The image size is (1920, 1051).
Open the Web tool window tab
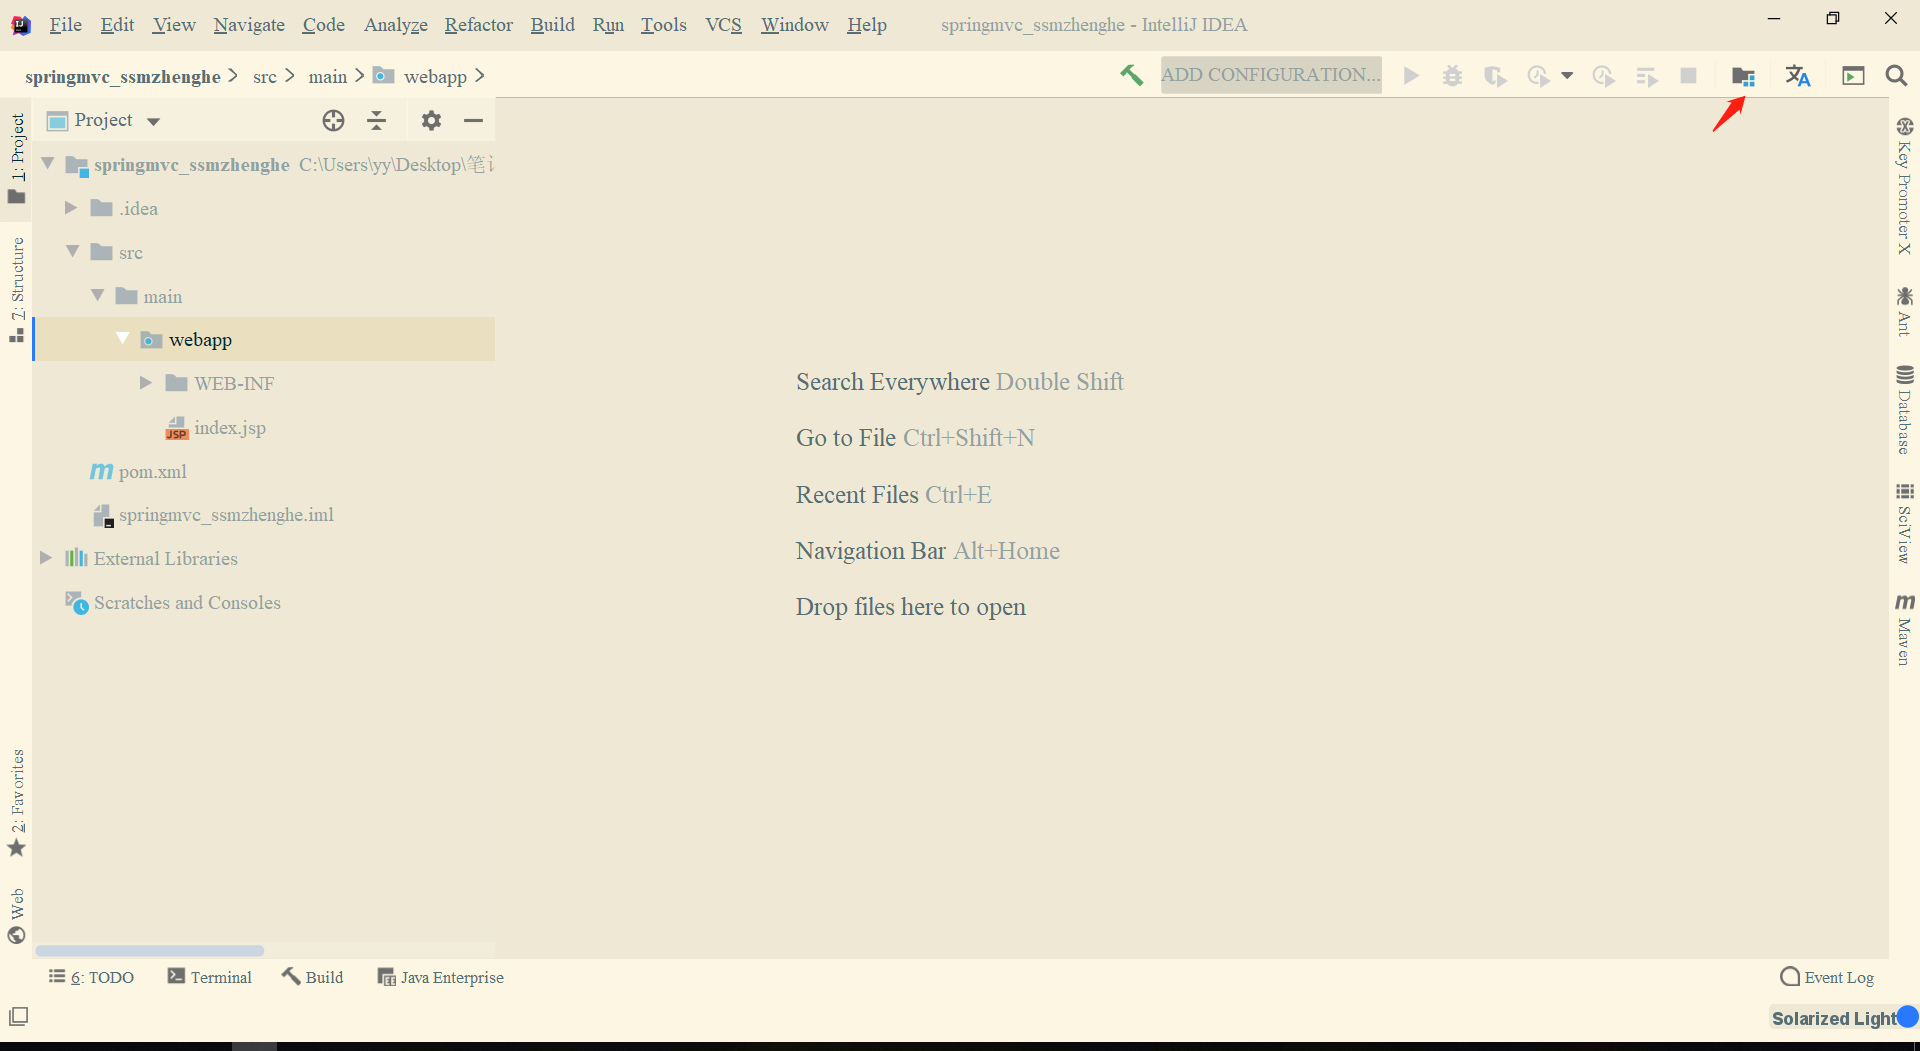pyautogui.click(x=17, y=916)
